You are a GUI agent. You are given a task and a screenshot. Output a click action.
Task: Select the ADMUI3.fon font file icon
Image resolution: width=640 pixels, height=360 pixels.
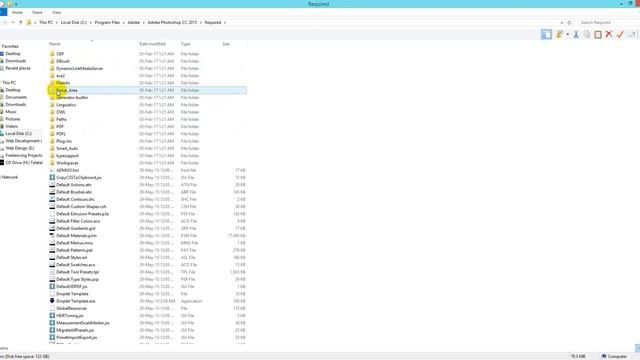(x=52, y=170)
